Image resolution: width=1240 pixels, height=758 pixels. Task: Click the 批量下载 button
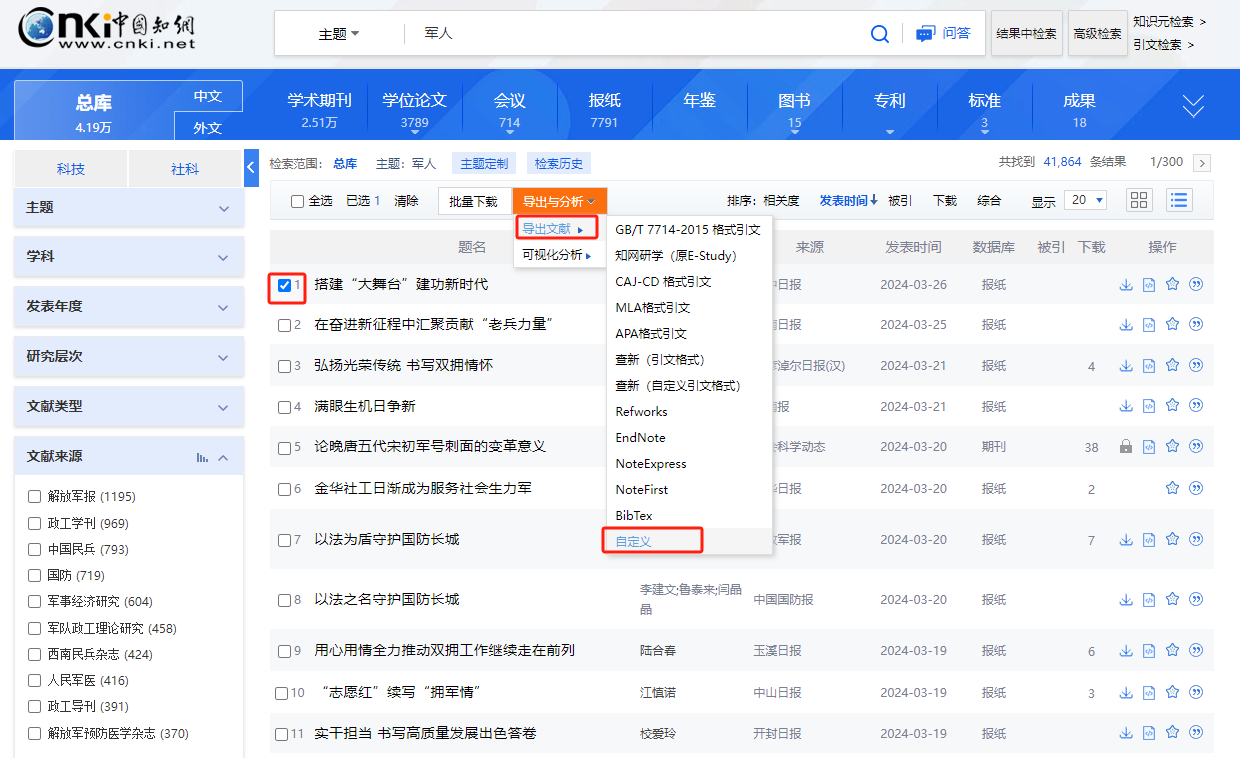[473, 201]
